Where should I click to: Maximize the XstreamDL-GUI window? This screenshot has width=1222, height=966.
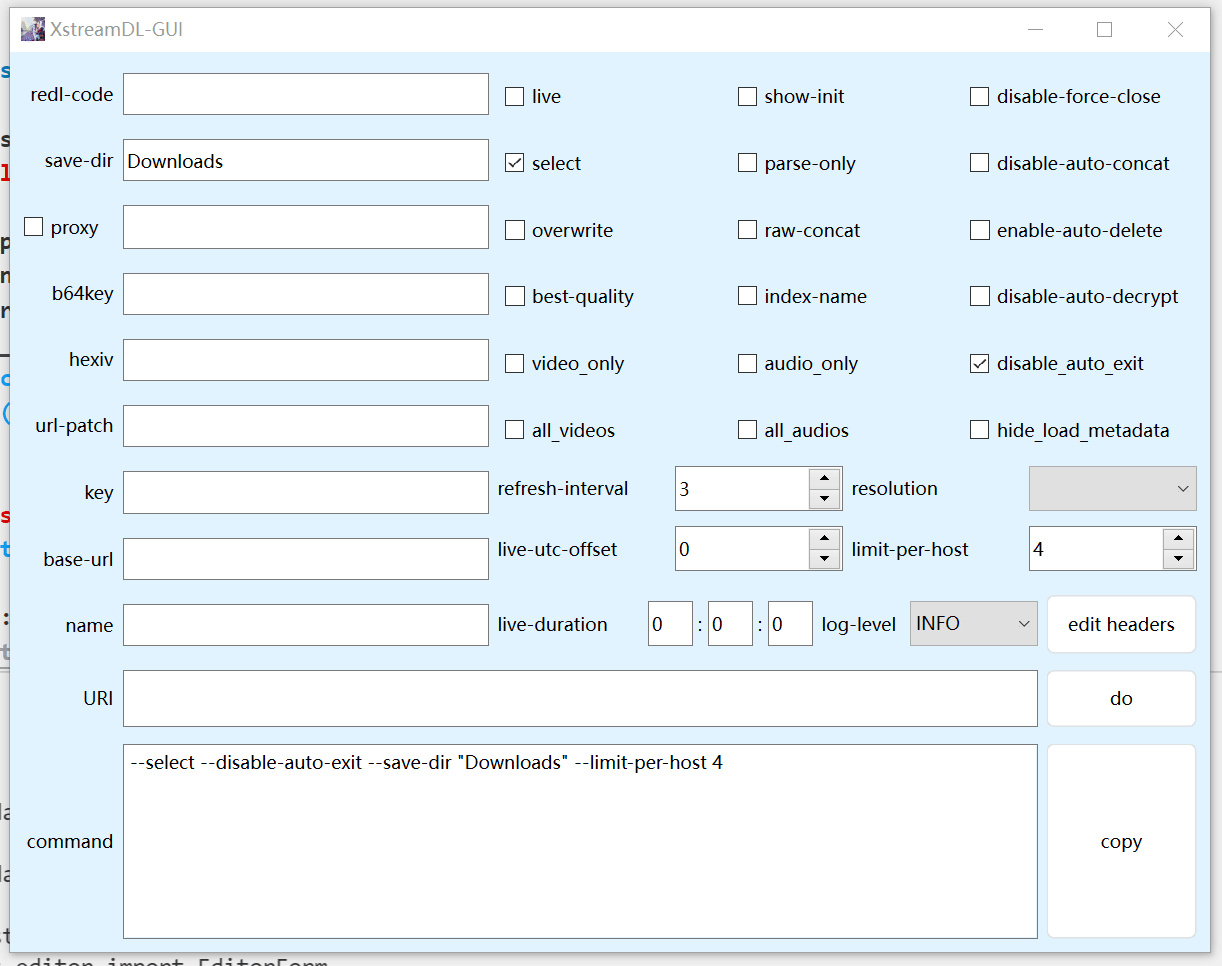[x=1104, y=30]
